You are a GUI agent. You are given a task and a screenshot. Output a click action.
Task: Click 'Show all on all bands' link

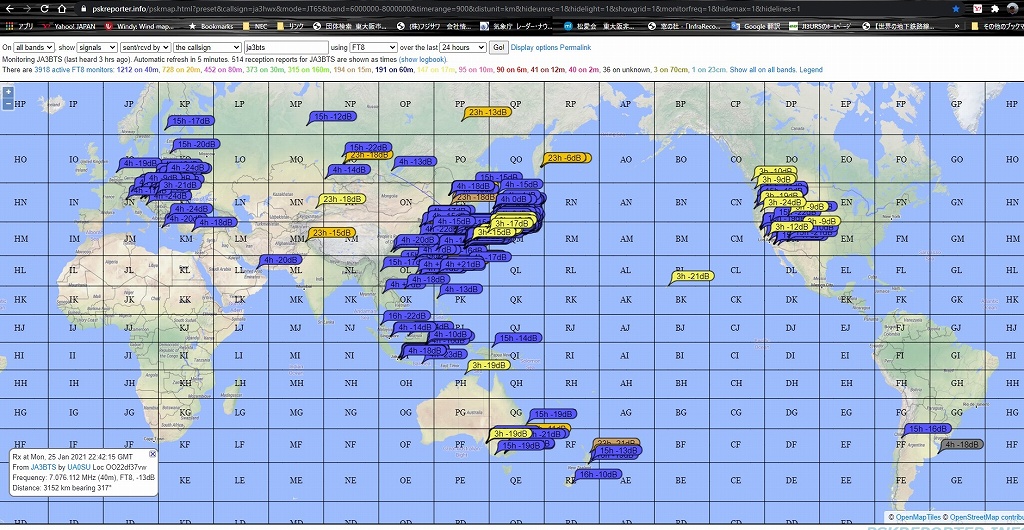[x=763, y=70]
